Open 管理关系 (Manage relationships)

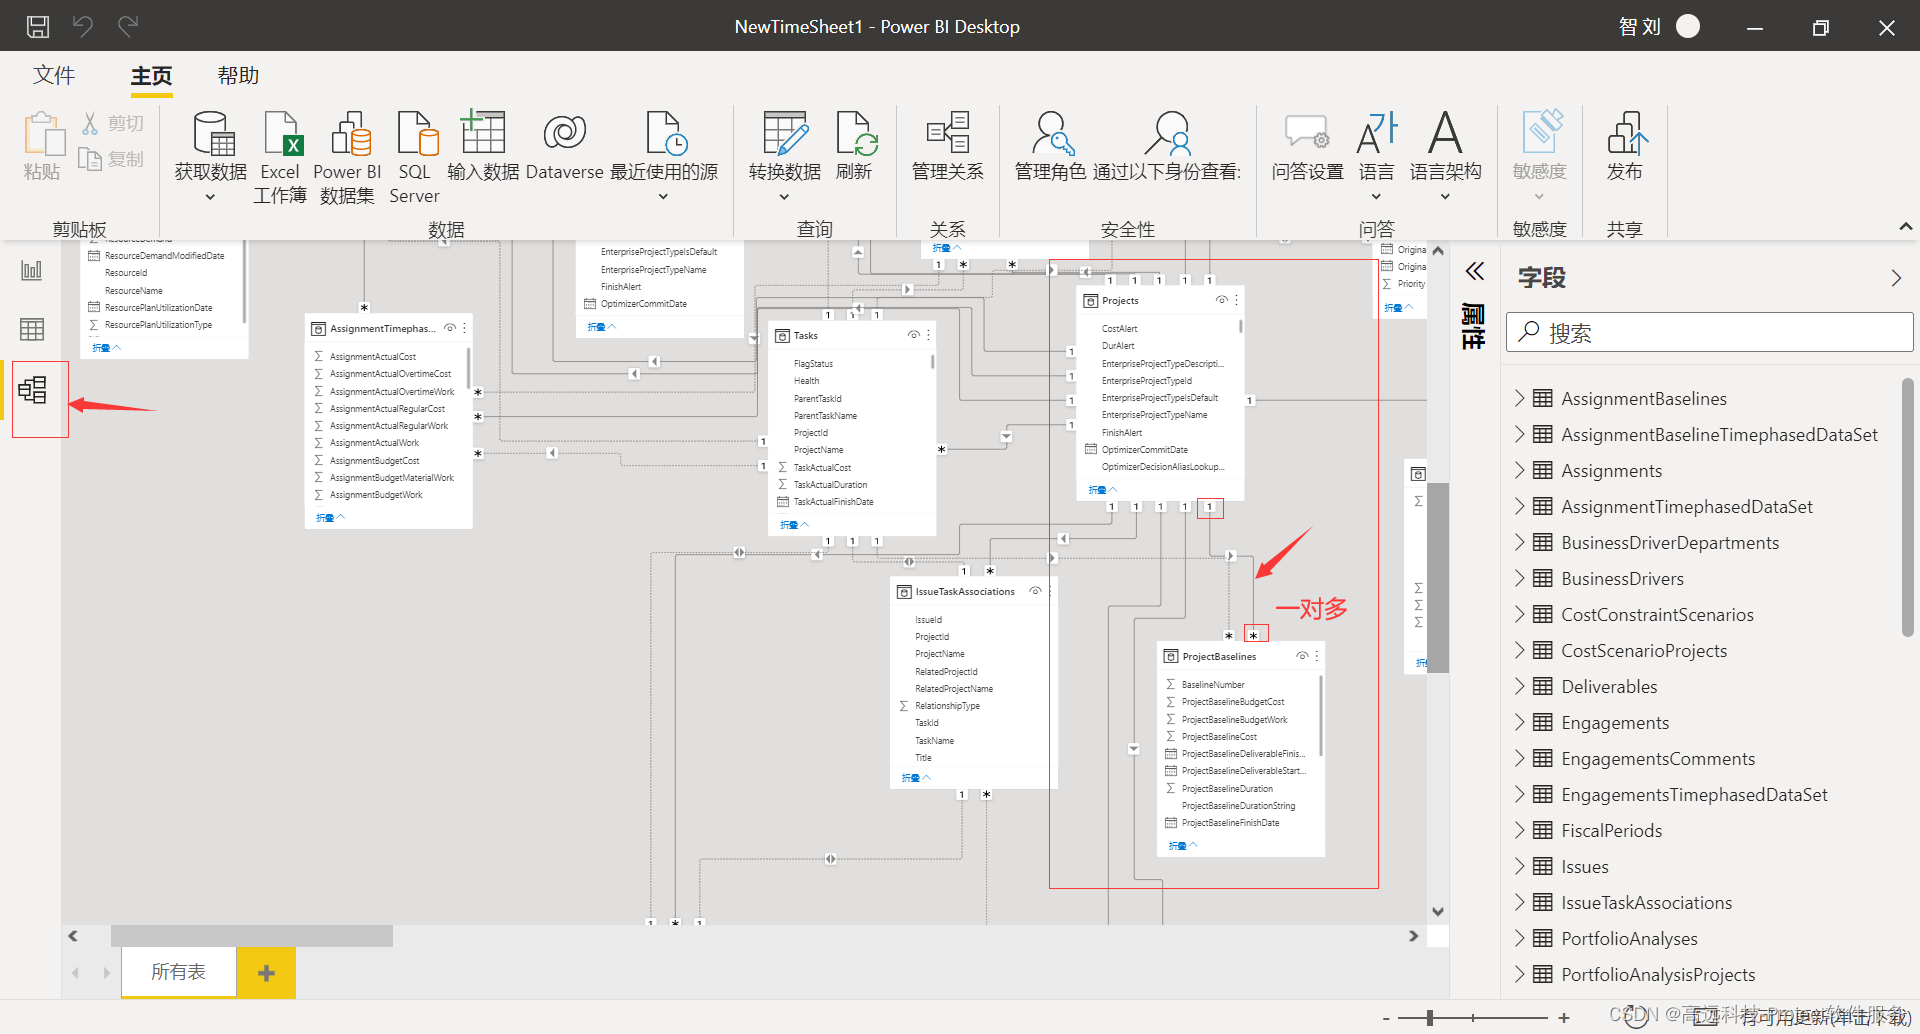pos(947,146)
